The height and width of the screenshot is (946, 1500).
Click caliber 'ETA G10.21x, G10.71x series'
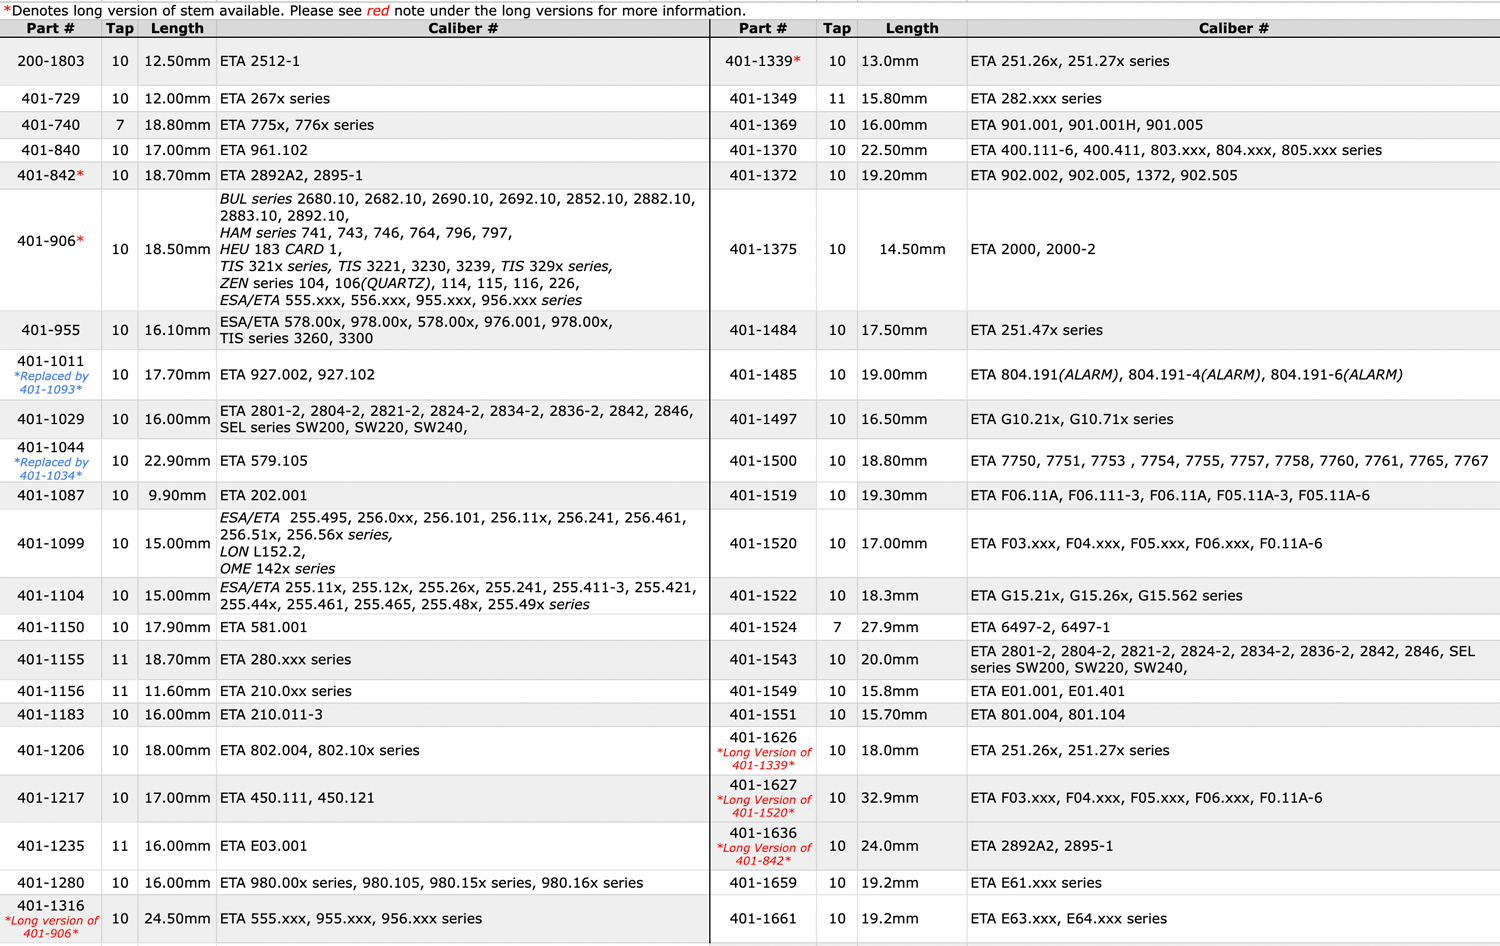click(x=1072, y=419)
